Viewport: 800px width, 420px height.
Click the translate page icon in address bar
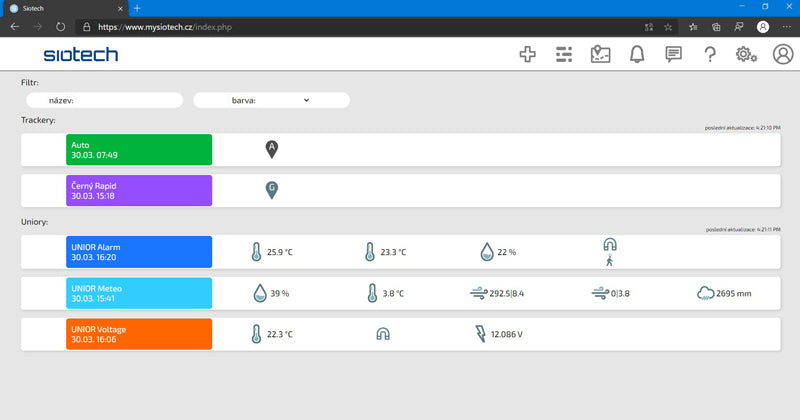[x=648, y=27]
